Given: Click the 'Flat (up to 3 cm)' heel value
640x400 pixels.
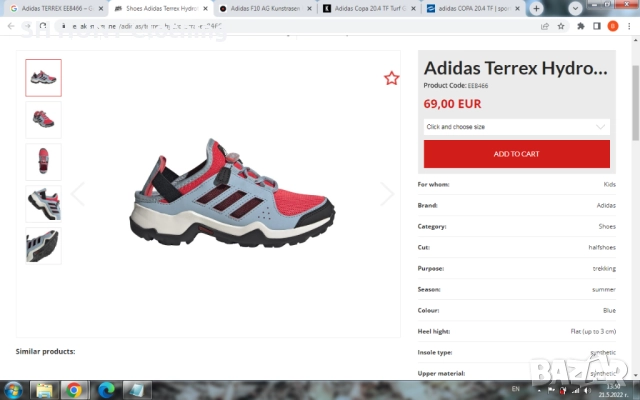Looking at the screenshot, I should (593, 331).
